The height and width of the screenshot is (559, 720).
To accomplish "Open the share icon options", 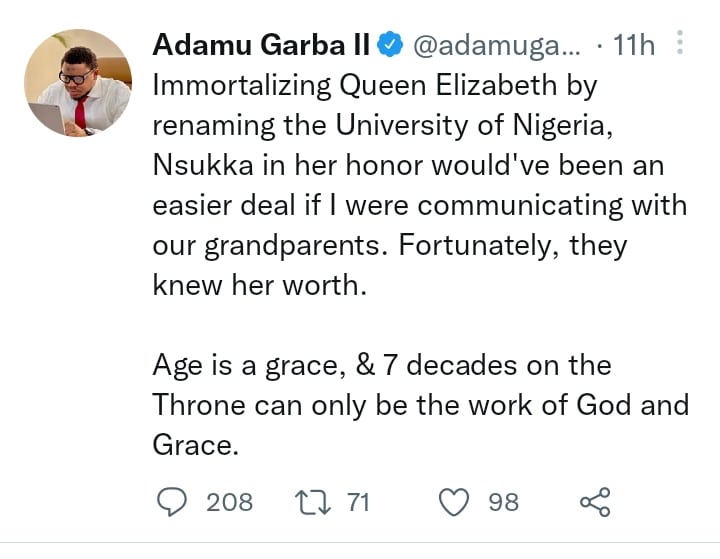I will click(x=595, y=501).
